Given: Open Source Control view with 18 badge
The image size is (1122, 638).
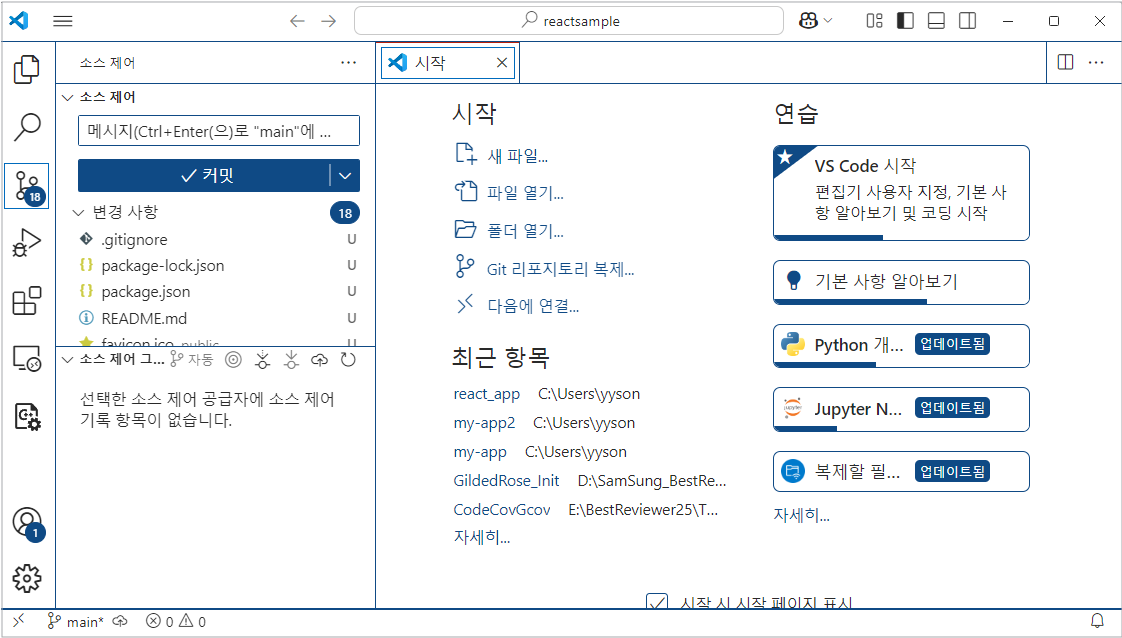Looking at the screenshot, I should [x=27, y=186].
